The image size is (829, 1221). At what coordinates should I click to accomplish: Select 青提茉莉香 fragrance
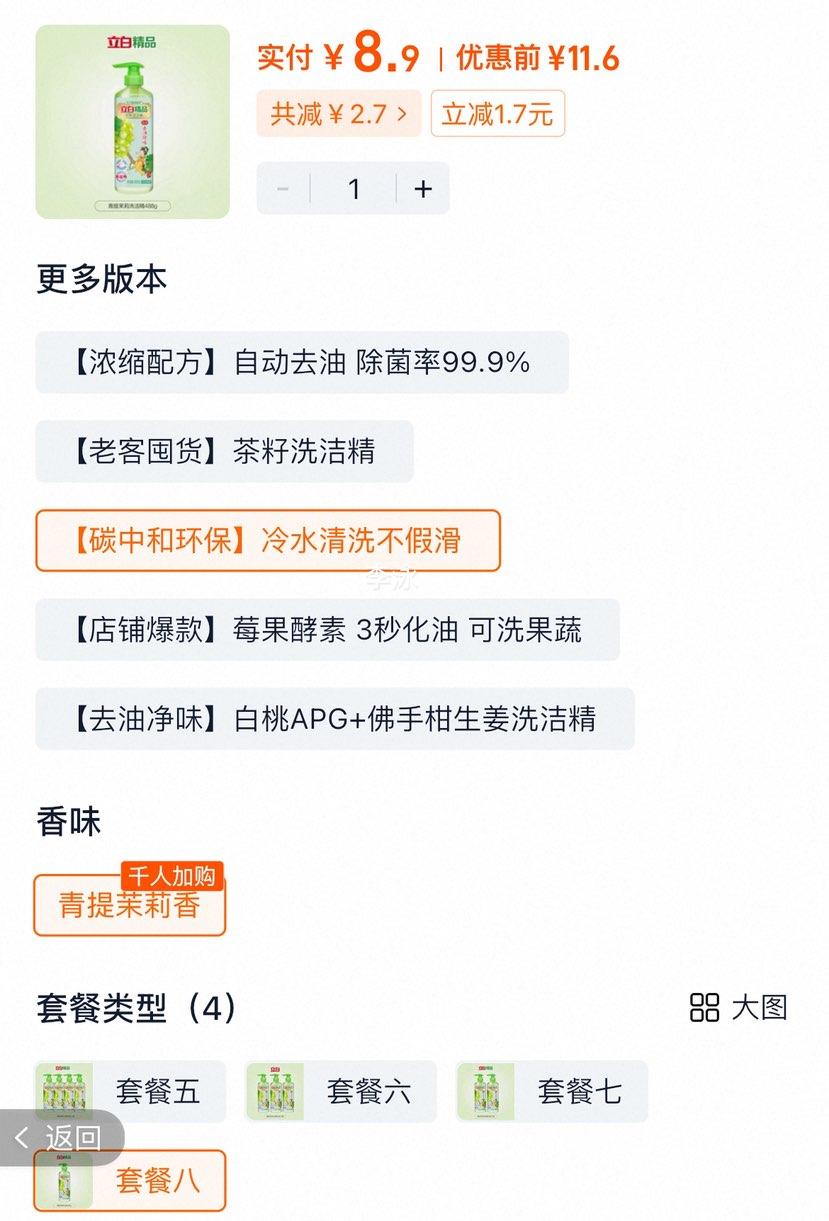(130, 905)
